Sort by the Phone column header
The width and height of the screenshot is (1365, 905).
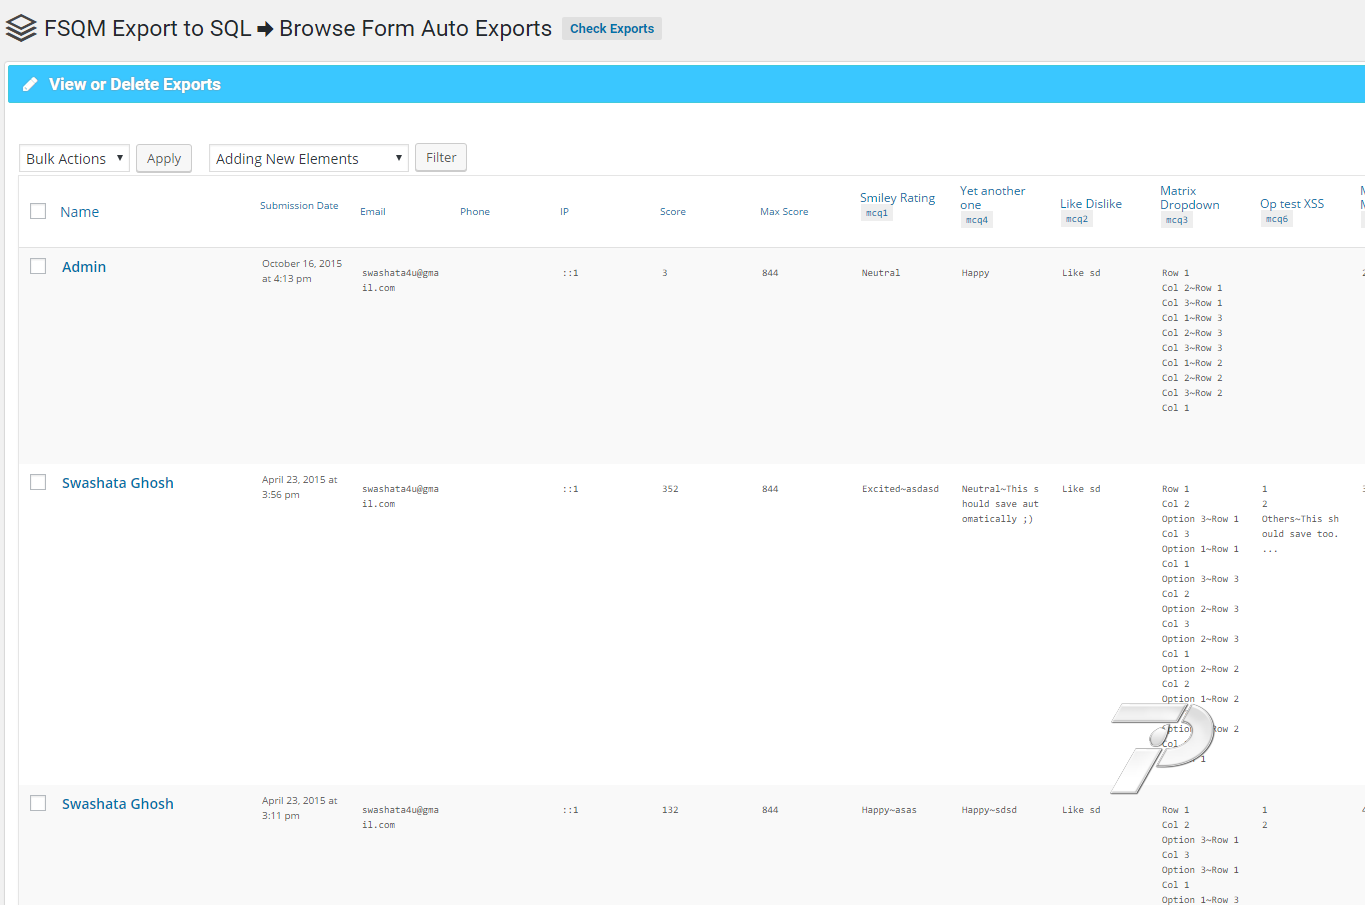coord(475,212)
